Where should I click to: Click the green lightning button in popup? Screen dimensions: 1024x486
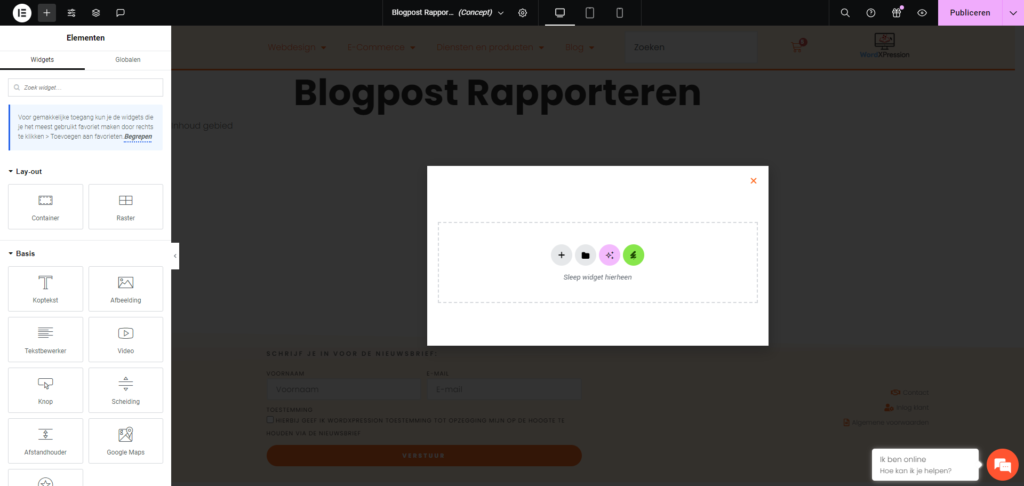(633, 255)
